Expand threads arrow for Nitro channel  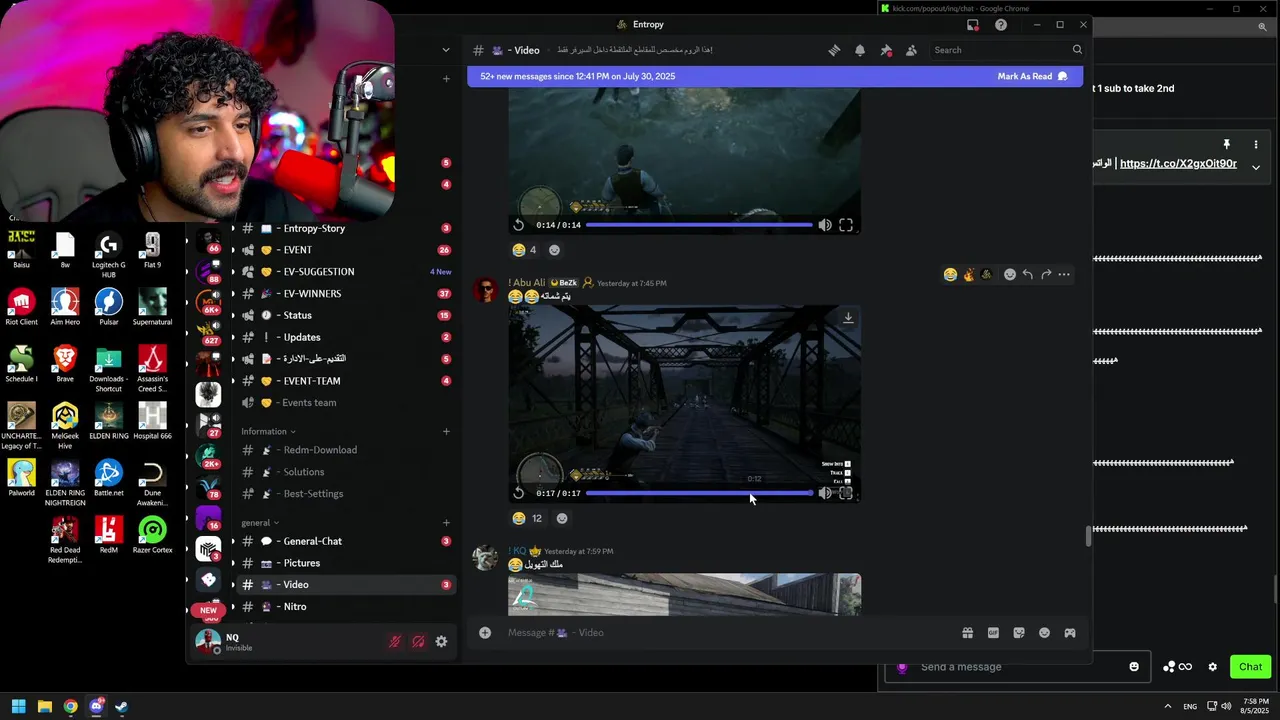click(233, 607)
